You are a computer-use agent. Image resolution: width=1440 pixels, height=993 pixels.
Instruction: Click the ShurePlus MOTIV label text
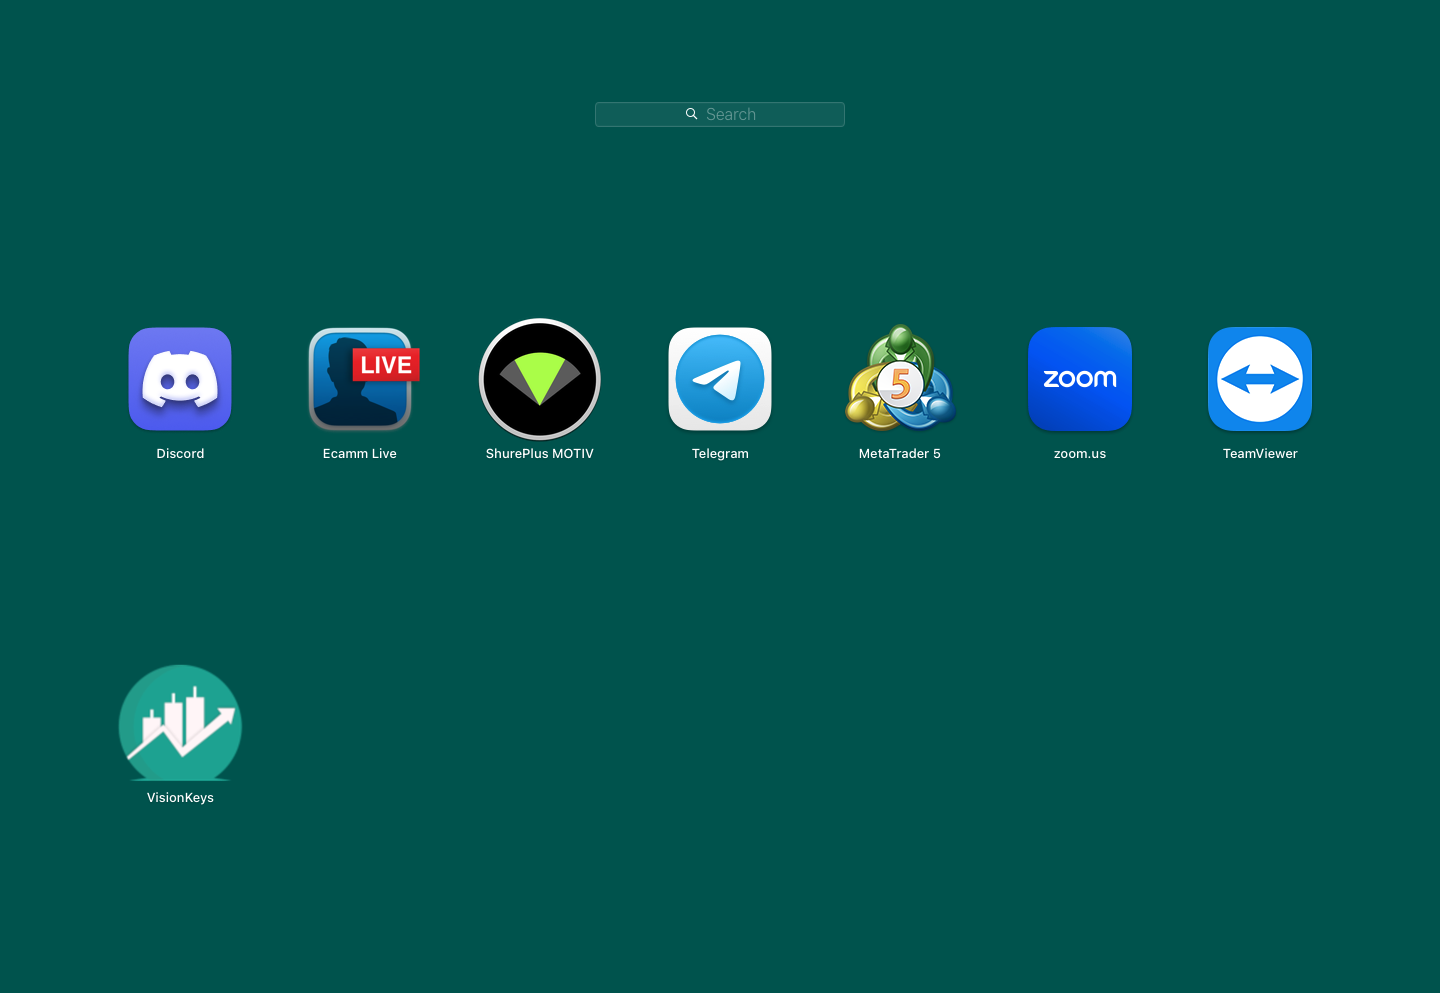click(x=540, y=454)
